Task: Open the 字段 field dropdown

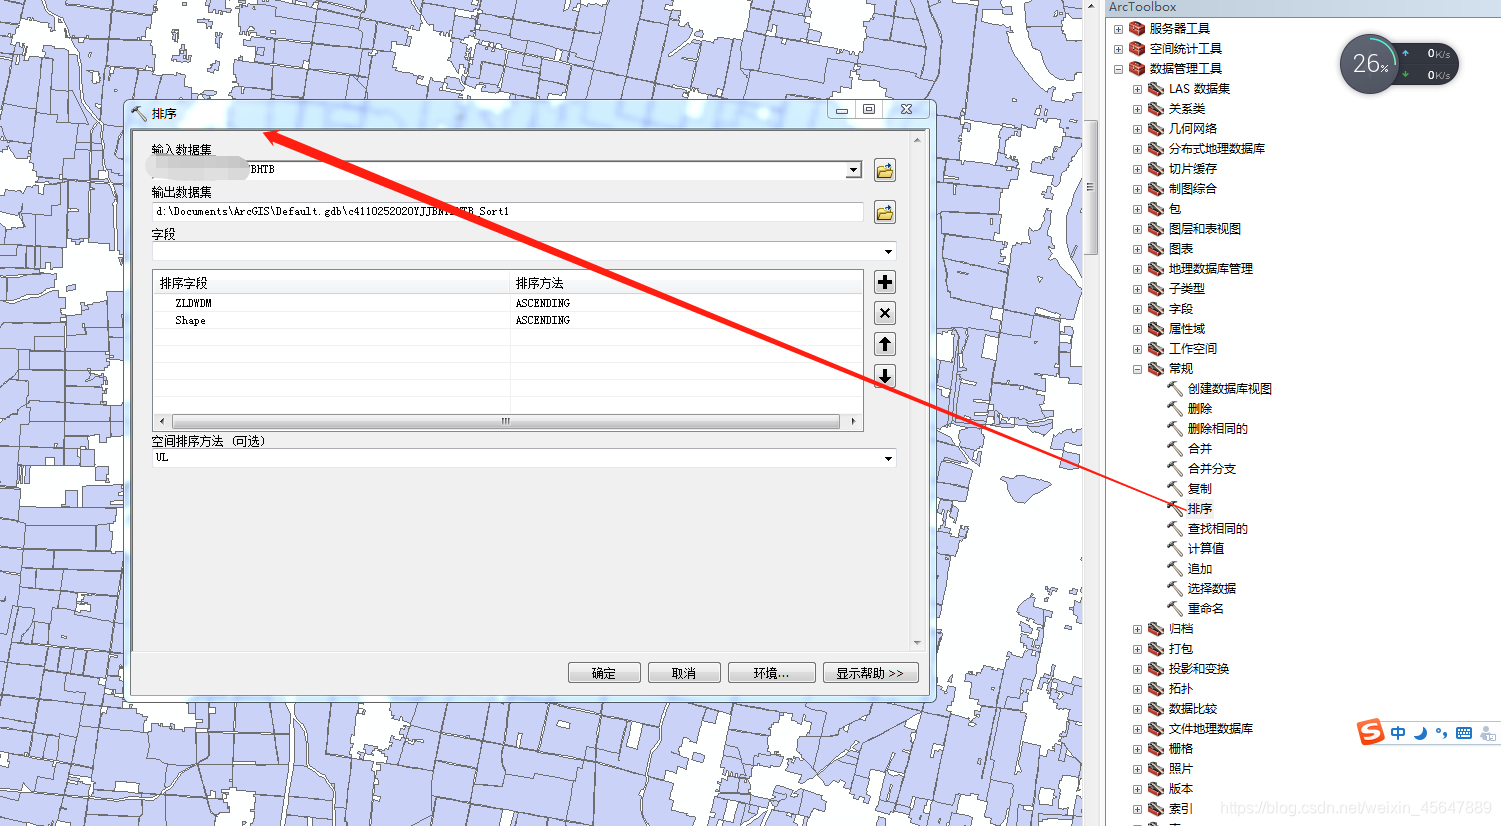Action: coord(888,252)
